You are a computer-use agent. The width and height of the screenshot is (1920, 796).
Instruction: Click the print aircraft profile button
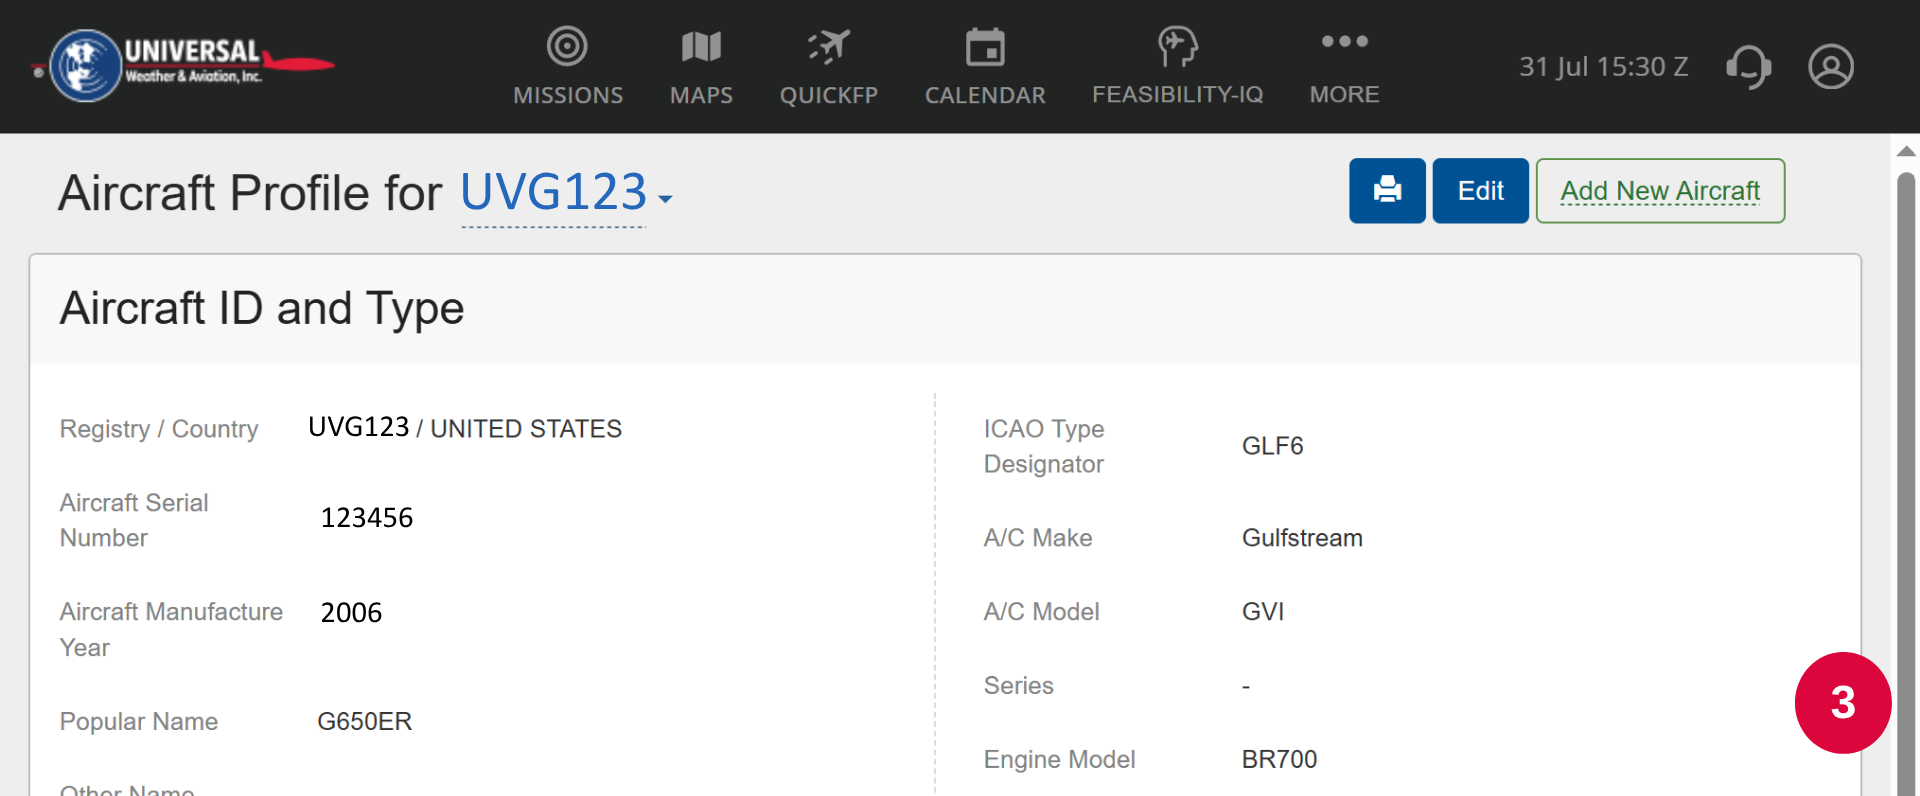(1387, 190)
